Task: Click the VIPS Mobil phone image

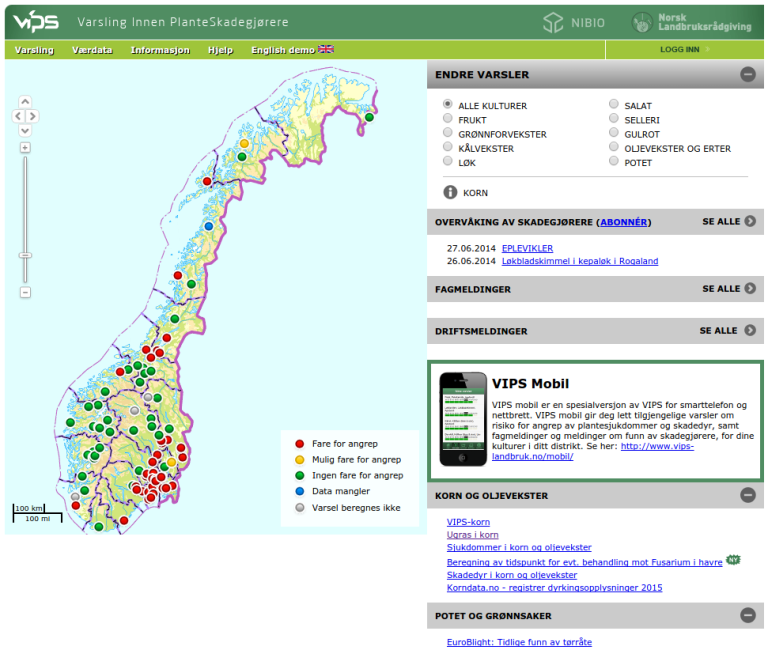Action: pos(462,419)
